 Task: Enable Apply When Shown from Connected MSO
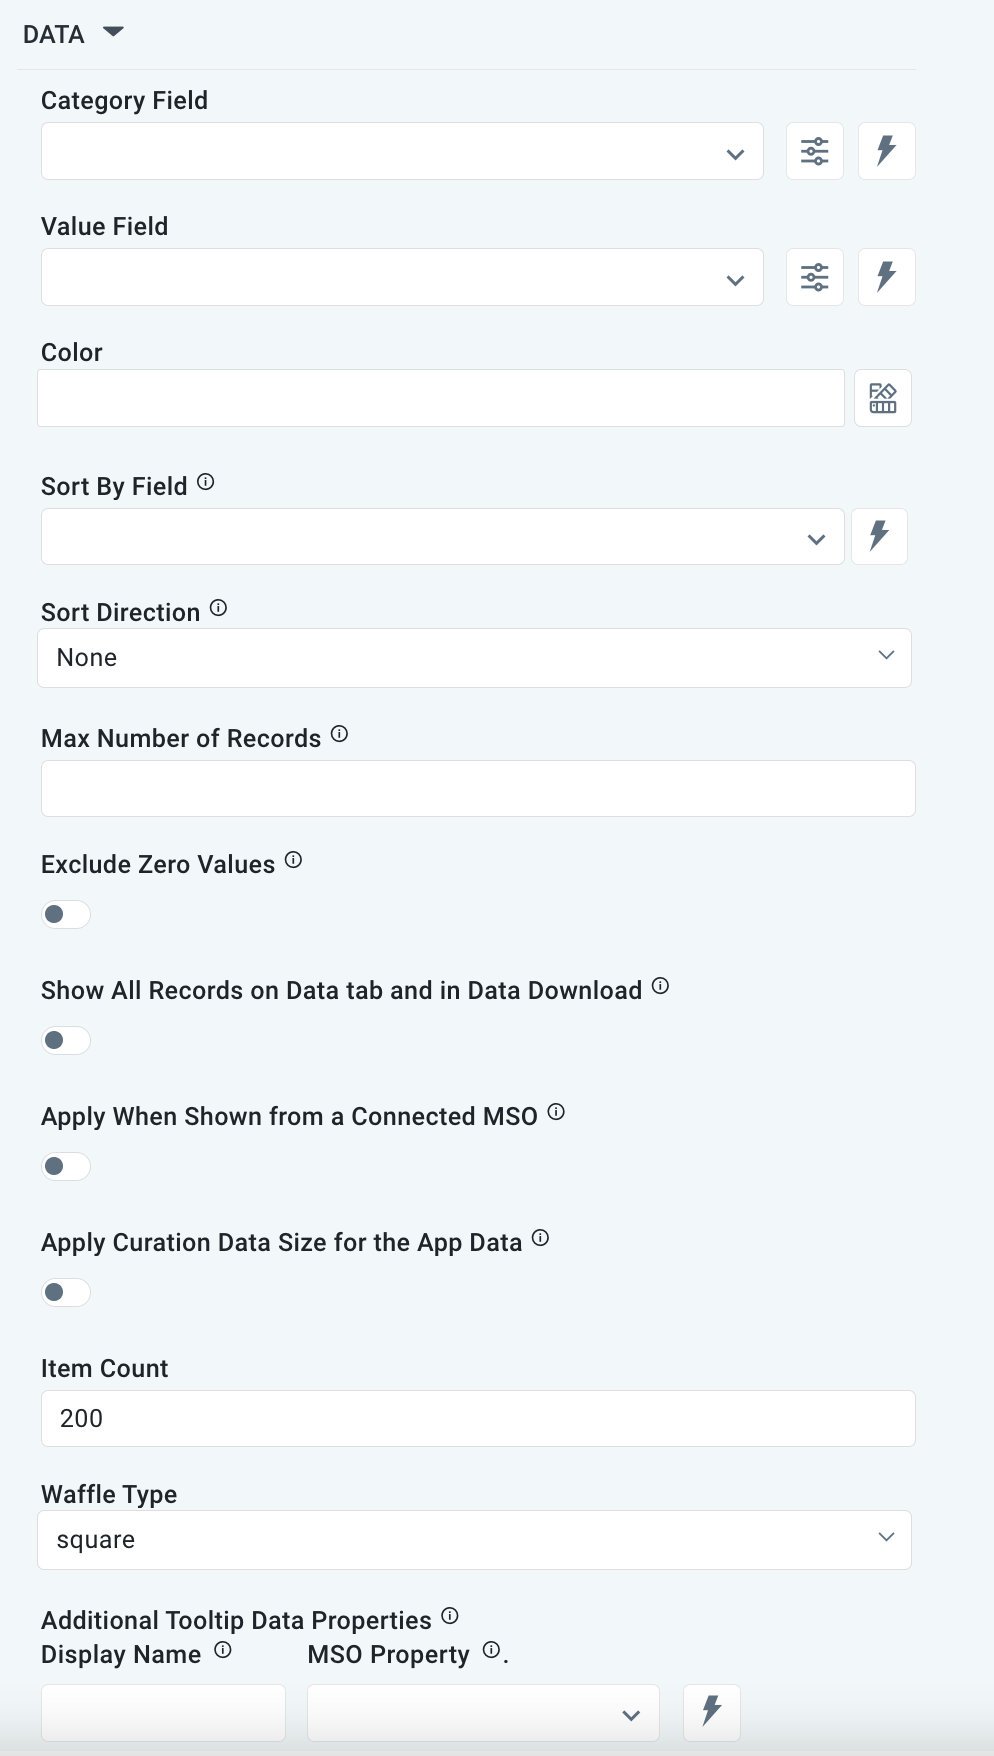[66, 1166]
